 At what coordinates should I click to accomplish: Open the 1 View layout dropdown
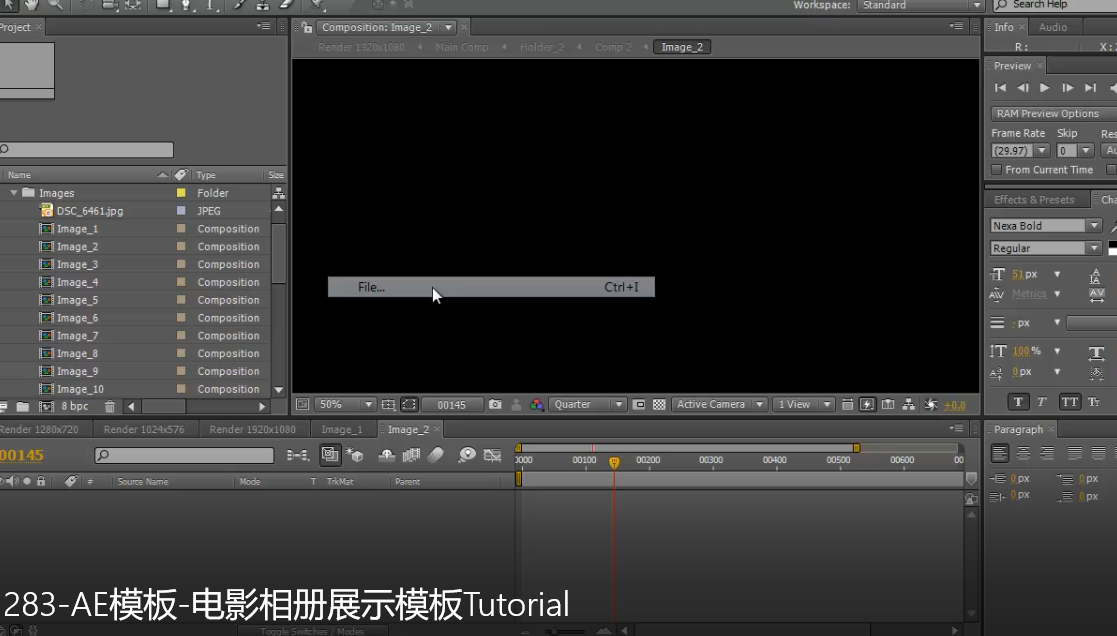click(803, 405)
